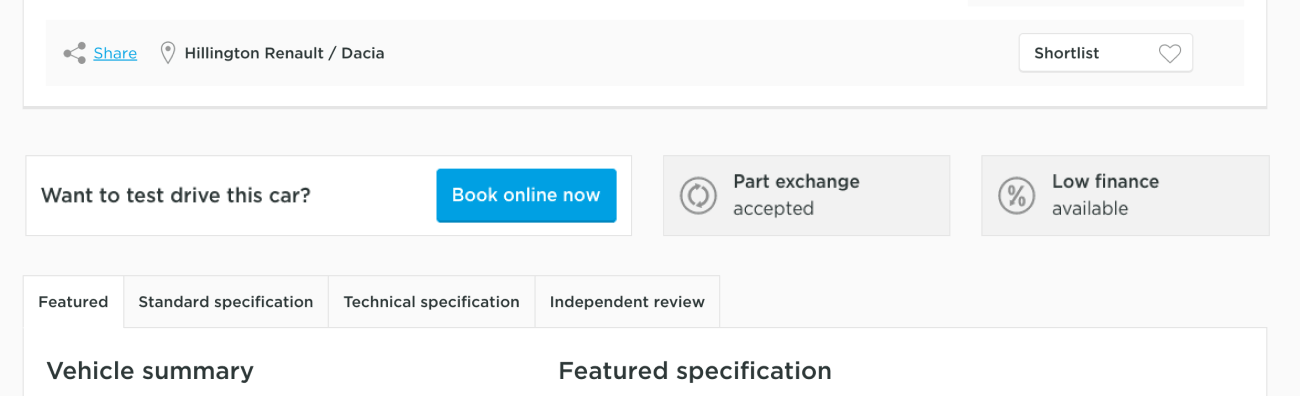
Task: Switch to the Independent review tab
Action: pyautogui.click(x=627, y=302)
